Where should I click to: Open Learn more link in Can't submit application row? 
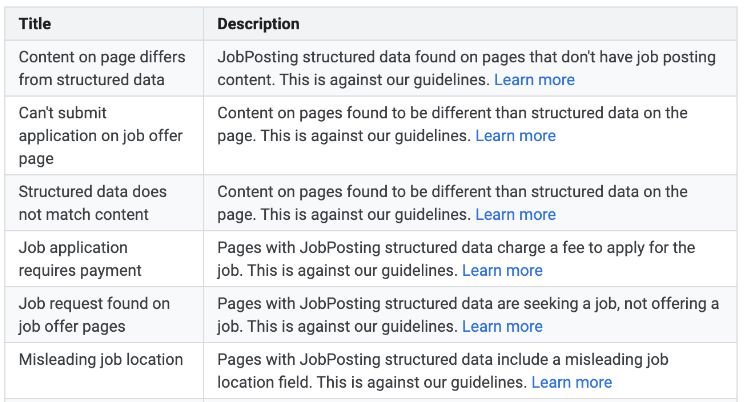click(515, 136)
